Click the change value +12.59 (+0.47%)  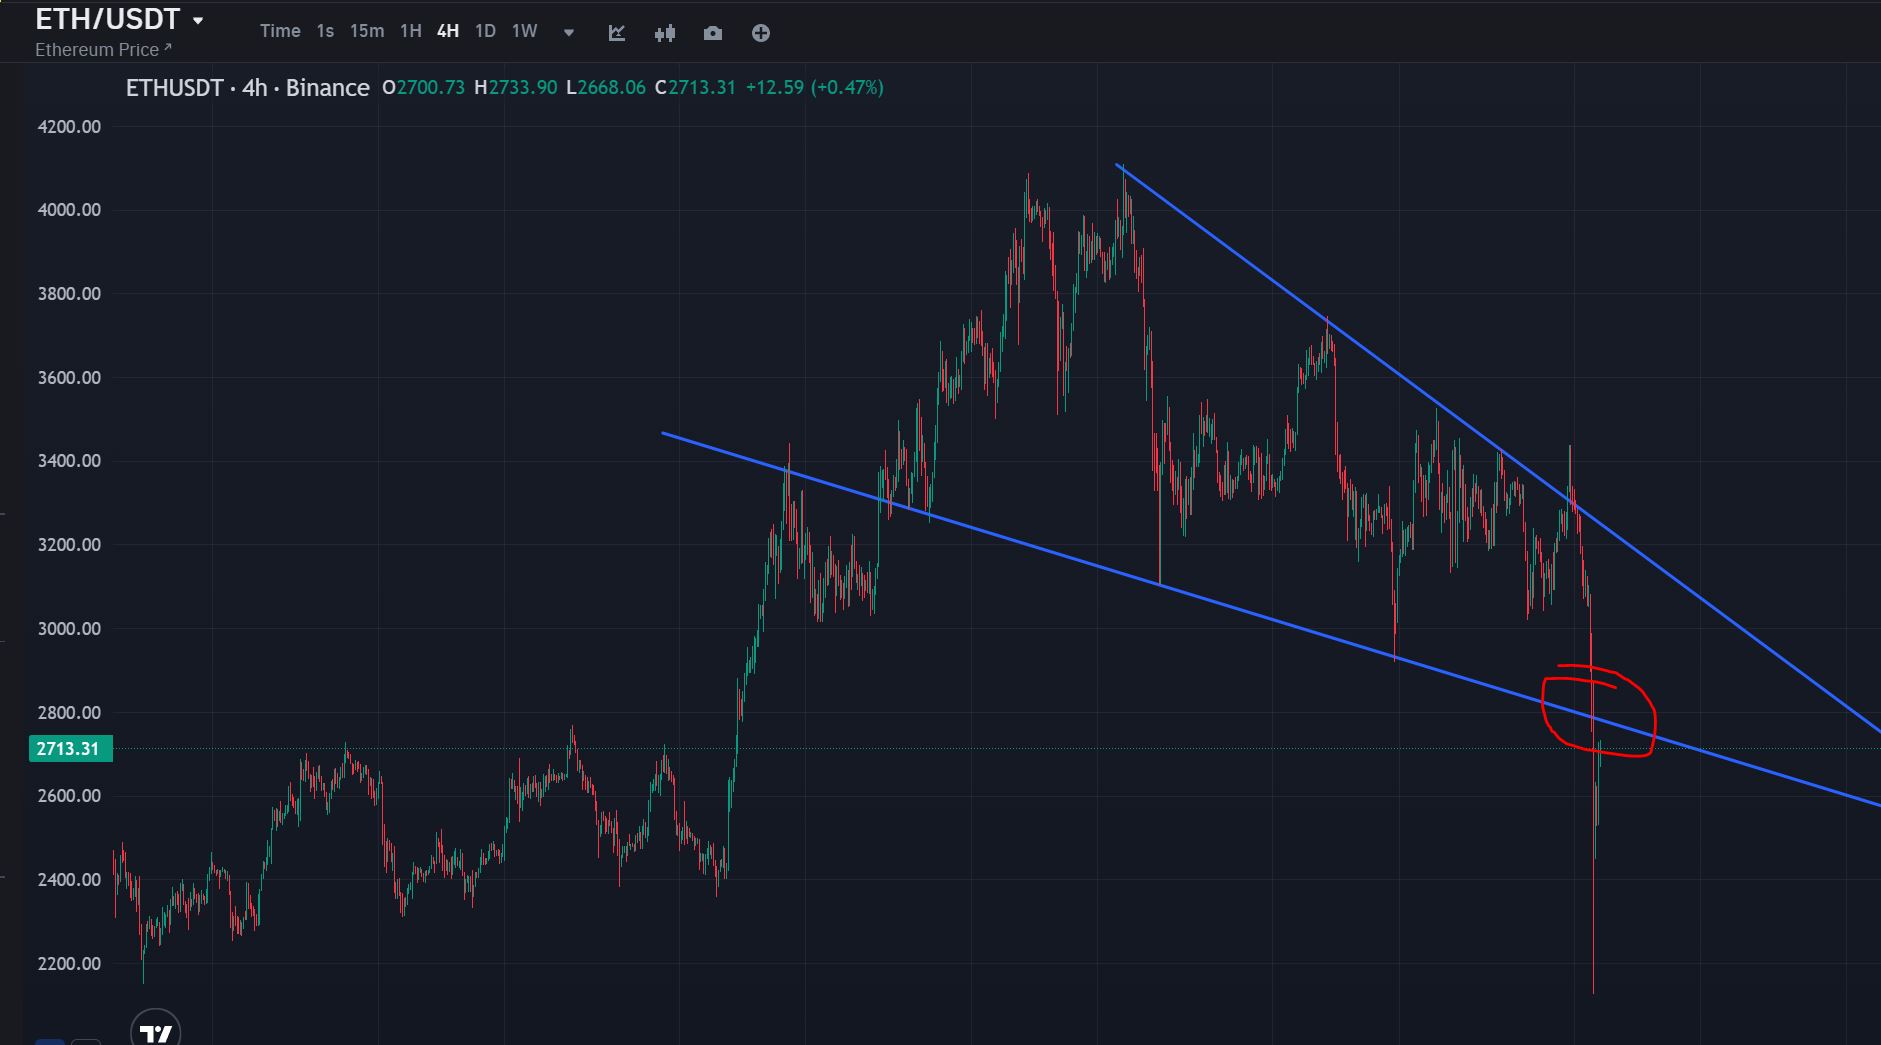[815, 88]
